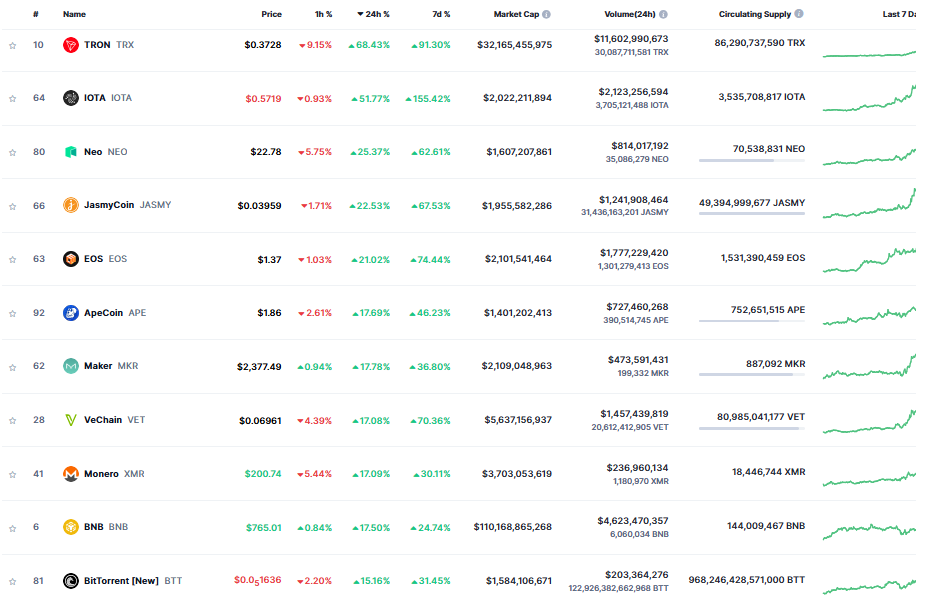
Task: Sort by the Price column header
Action: pyautogui.click(x=271, y=14)
